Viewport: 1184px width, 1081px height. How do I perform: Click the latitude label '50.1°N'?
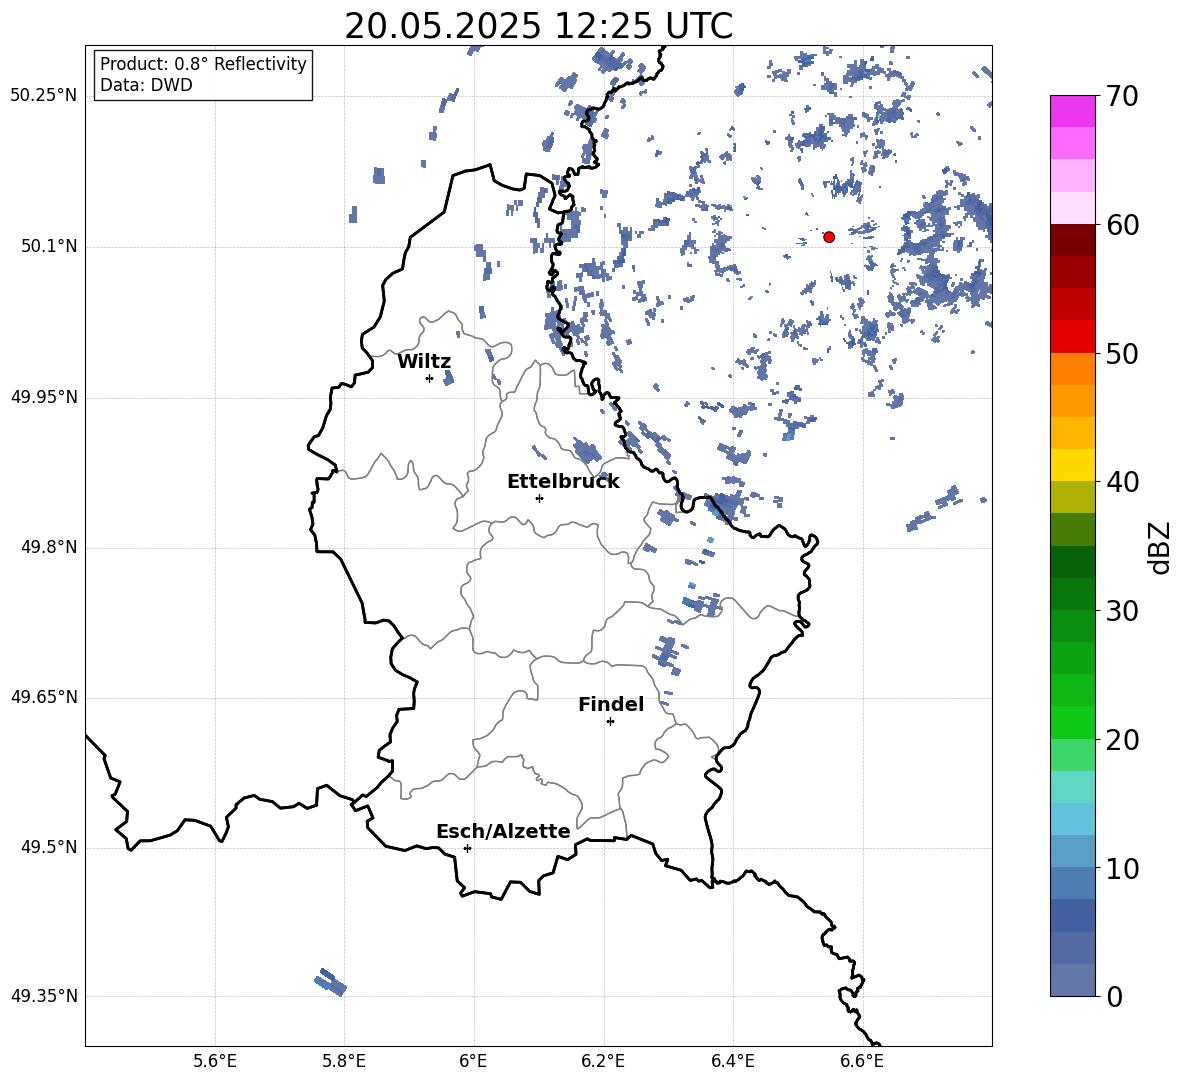coord(50,247)
